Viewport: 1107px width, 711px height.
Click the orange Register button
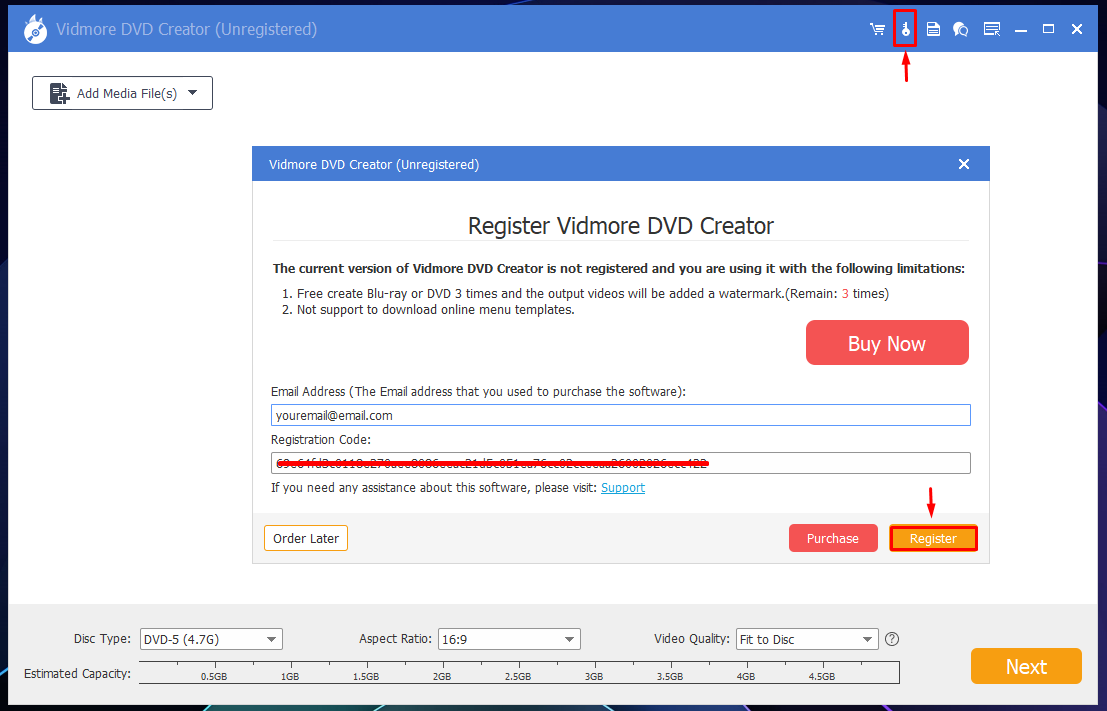933,538
